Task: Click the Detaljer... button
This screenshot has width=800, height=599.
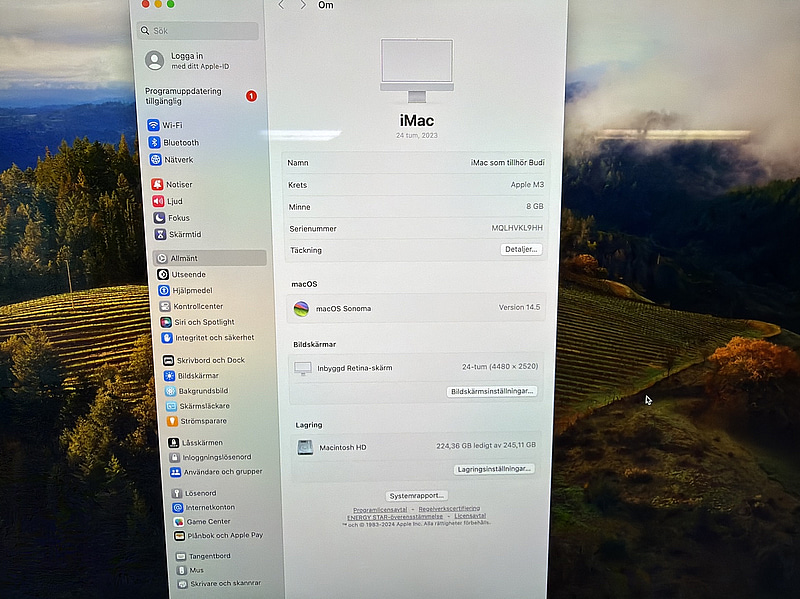Action: point(521,250)
